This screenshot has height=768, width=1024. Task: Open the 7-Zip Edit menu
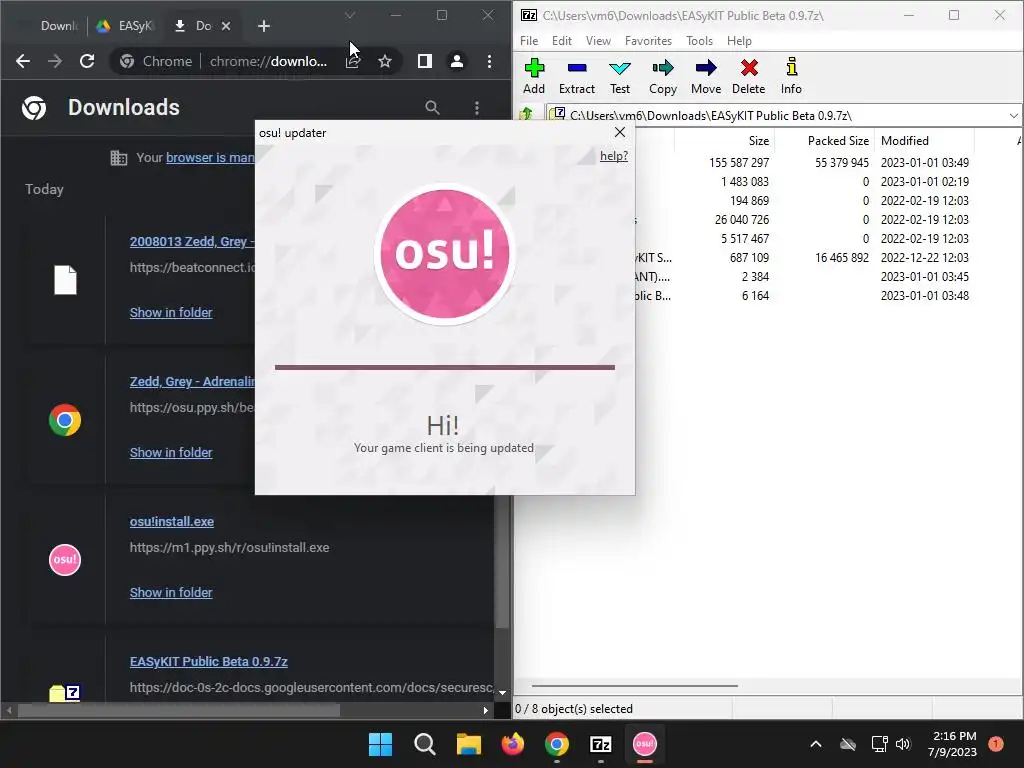pyautogui.click(x=562, y=40)
